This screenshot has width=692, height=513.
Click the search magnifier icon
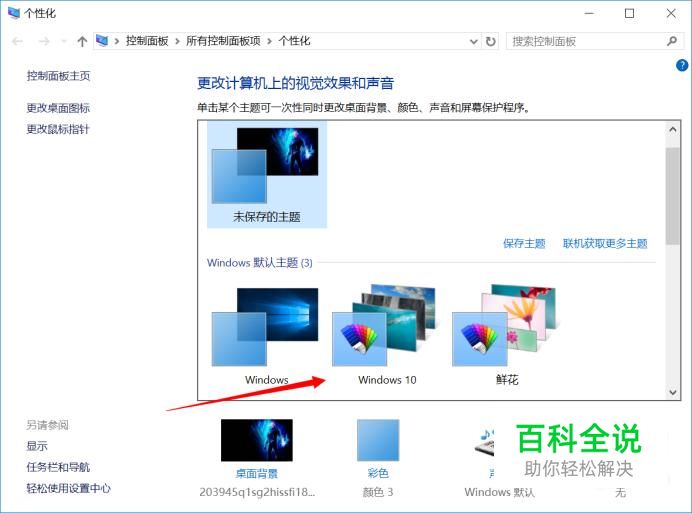672,41
